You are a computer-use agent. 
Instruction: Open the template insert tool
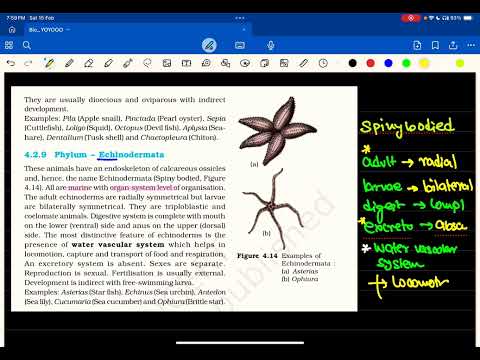pyautogui.click(x=284, y=63)
